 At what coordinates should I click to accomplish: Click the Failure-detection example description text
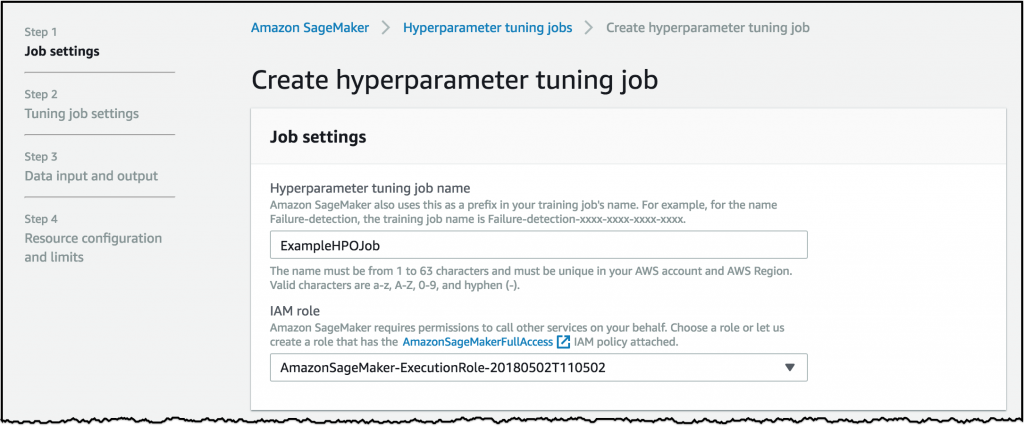point(523,212)
